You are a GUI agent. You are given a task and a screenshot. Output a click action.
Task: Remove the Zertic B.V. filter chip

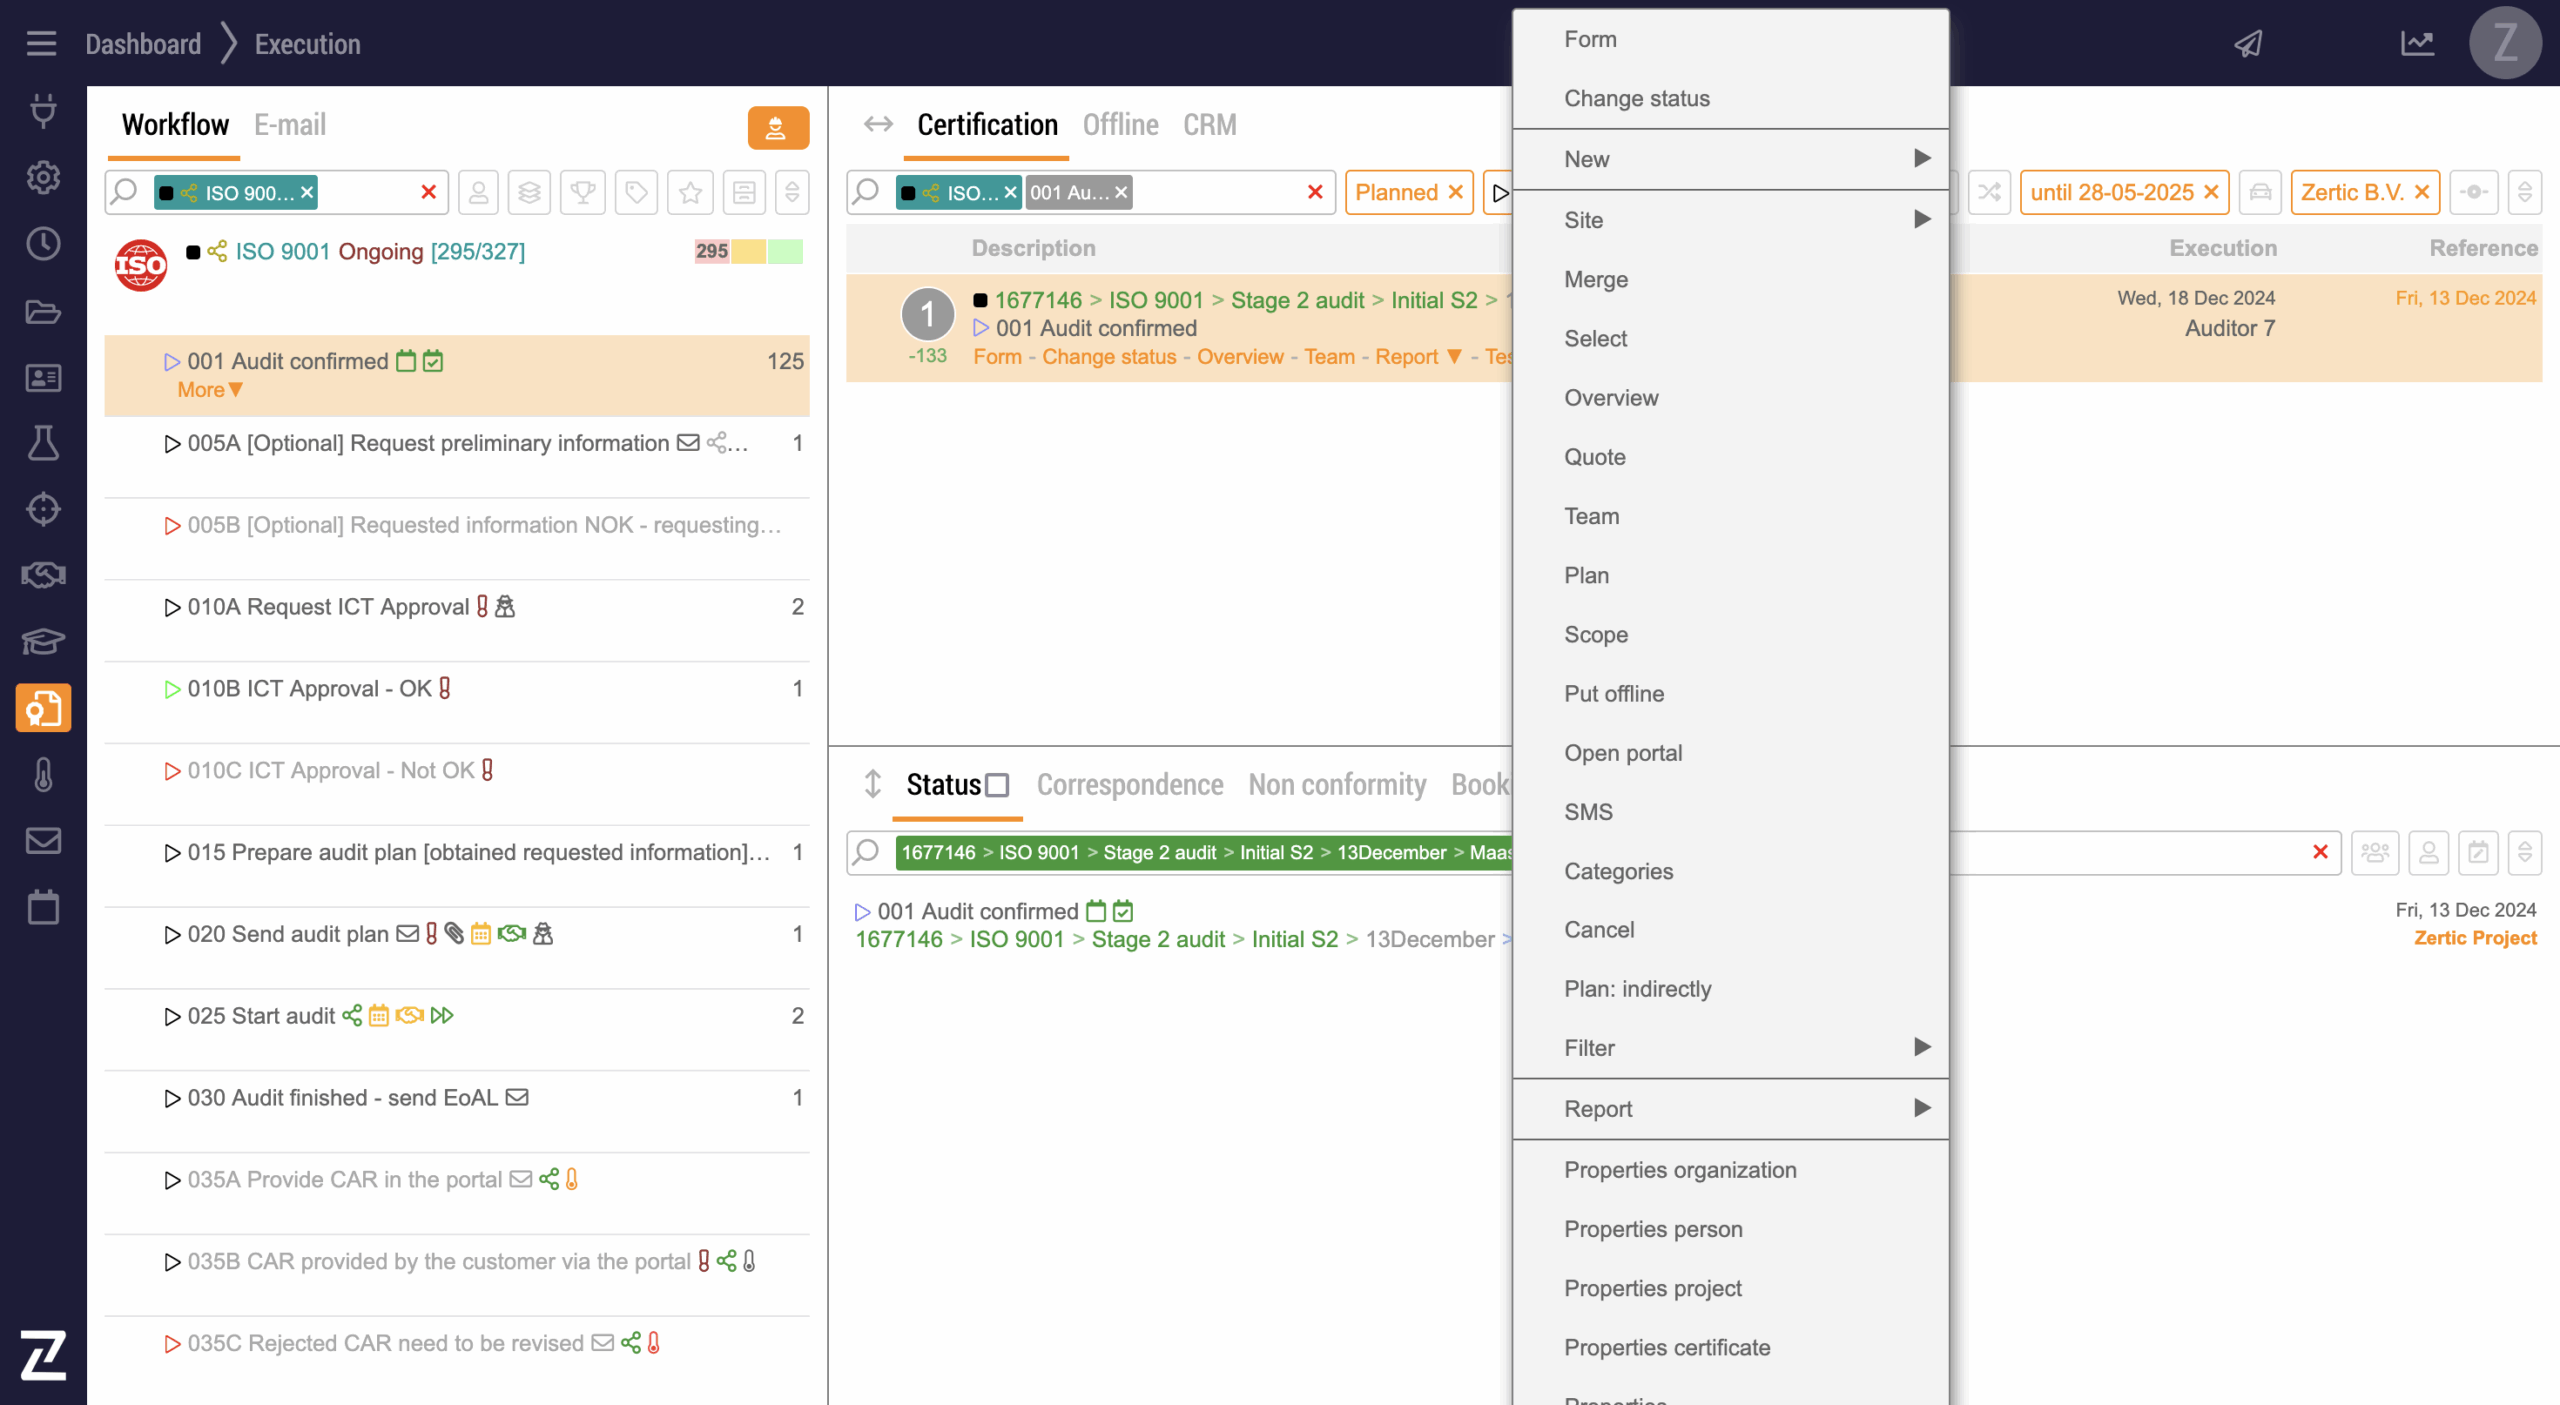click(x=2422, y=192)
